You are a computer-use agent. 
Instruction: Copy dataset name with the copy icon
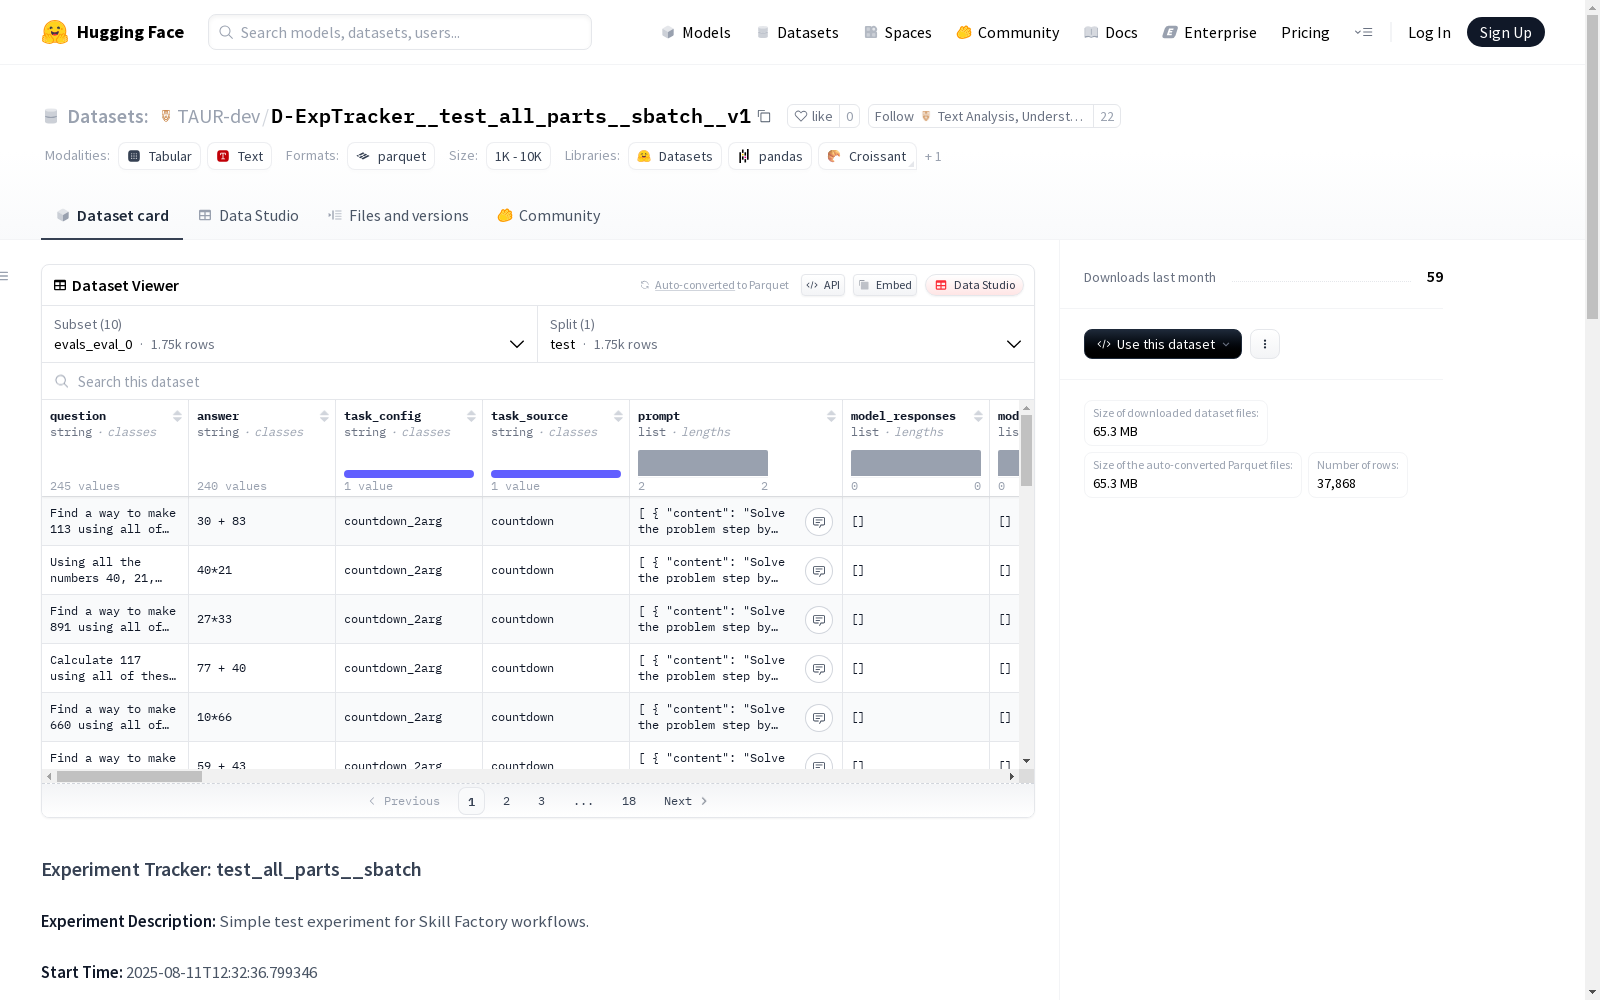764,116
